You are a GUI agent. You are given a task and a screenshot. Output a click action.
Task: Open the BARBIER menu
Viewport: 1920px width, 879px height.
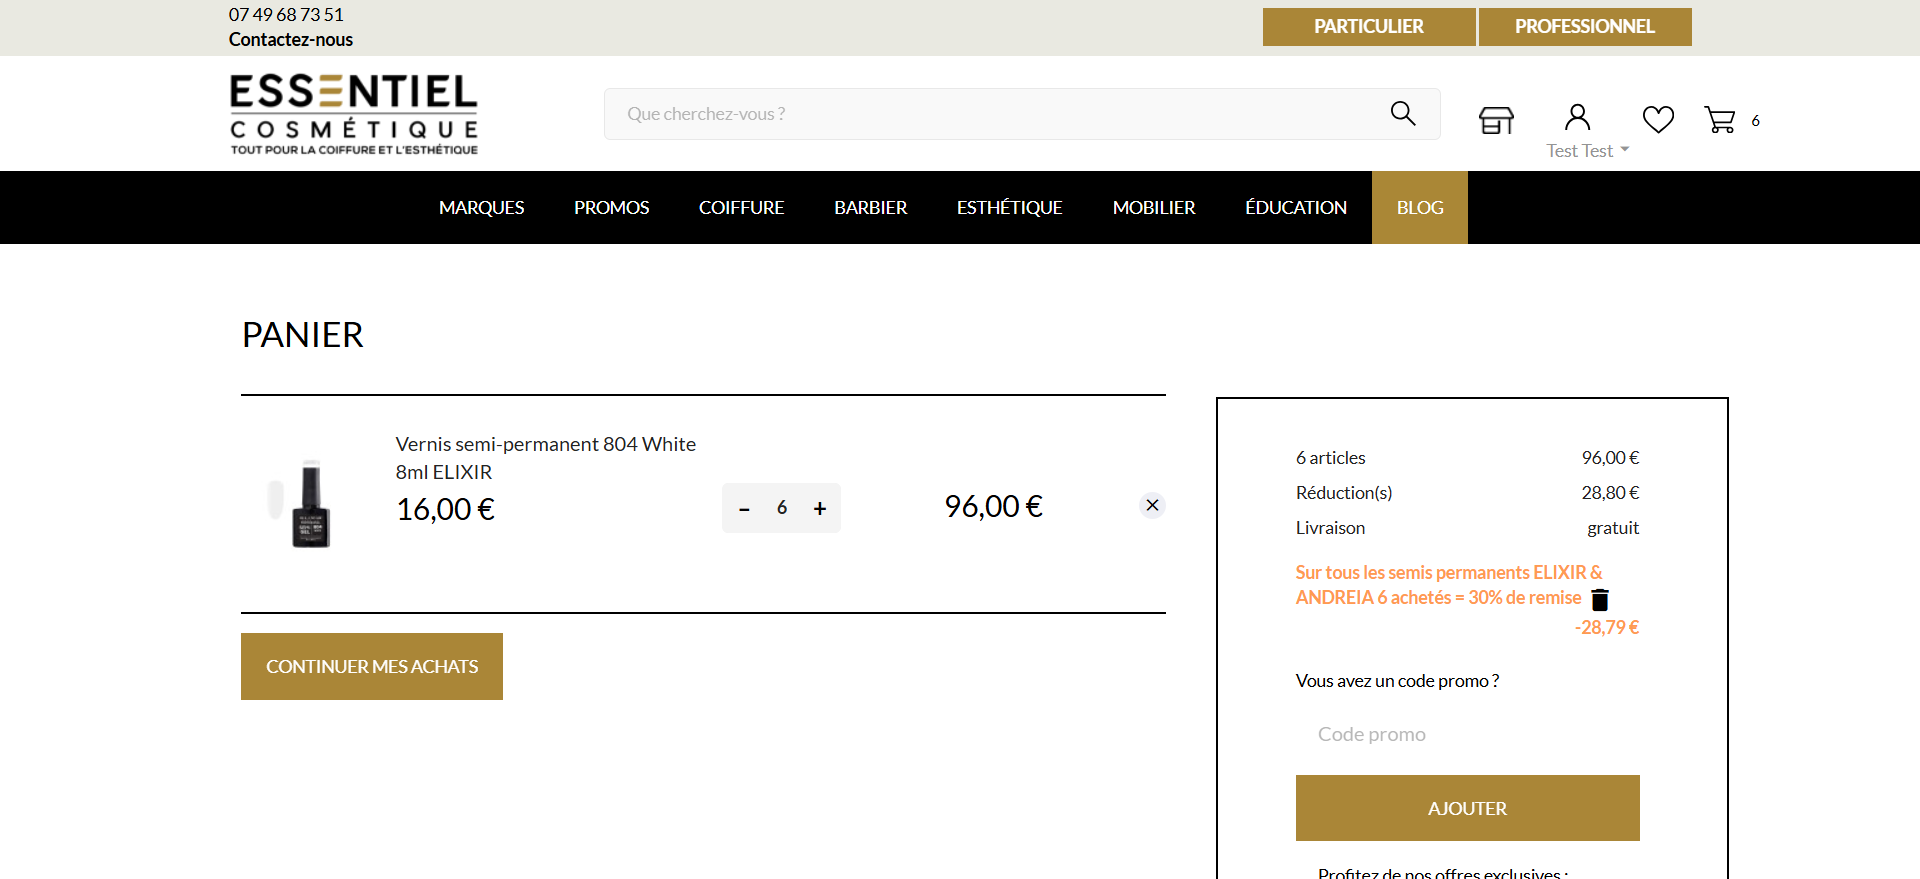(870, 207)
